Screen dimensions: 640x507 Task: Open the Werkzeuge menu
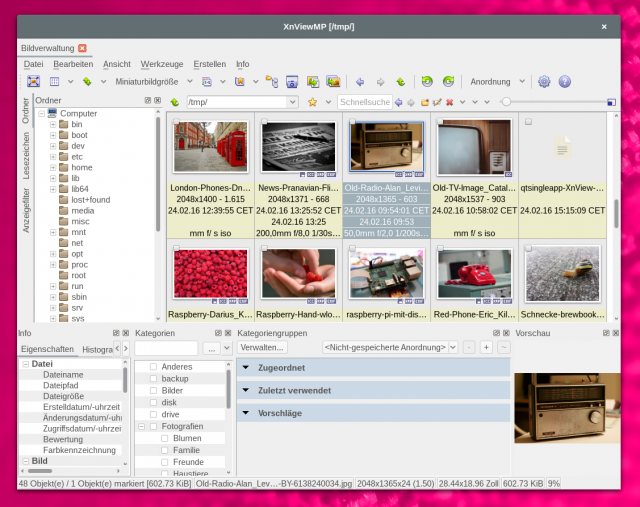(x=162, y=64)
